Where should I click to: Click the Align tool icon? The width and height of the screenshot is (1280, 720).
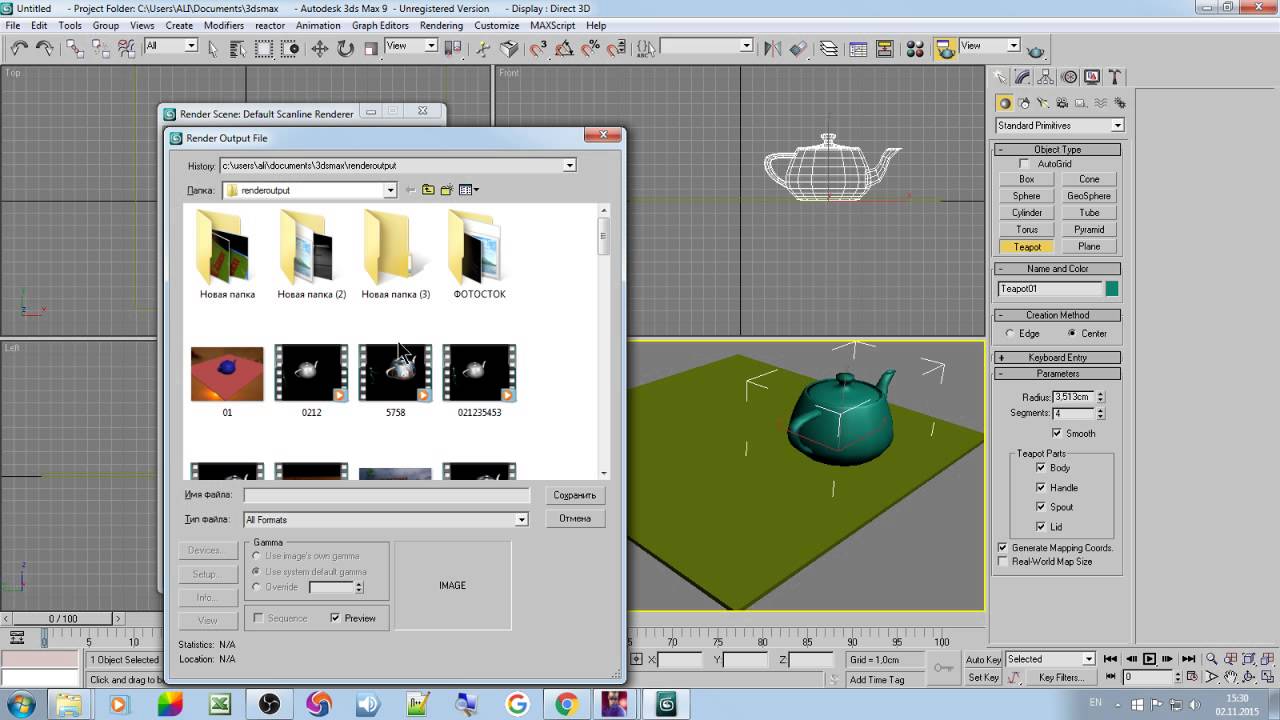click(798, 48)
